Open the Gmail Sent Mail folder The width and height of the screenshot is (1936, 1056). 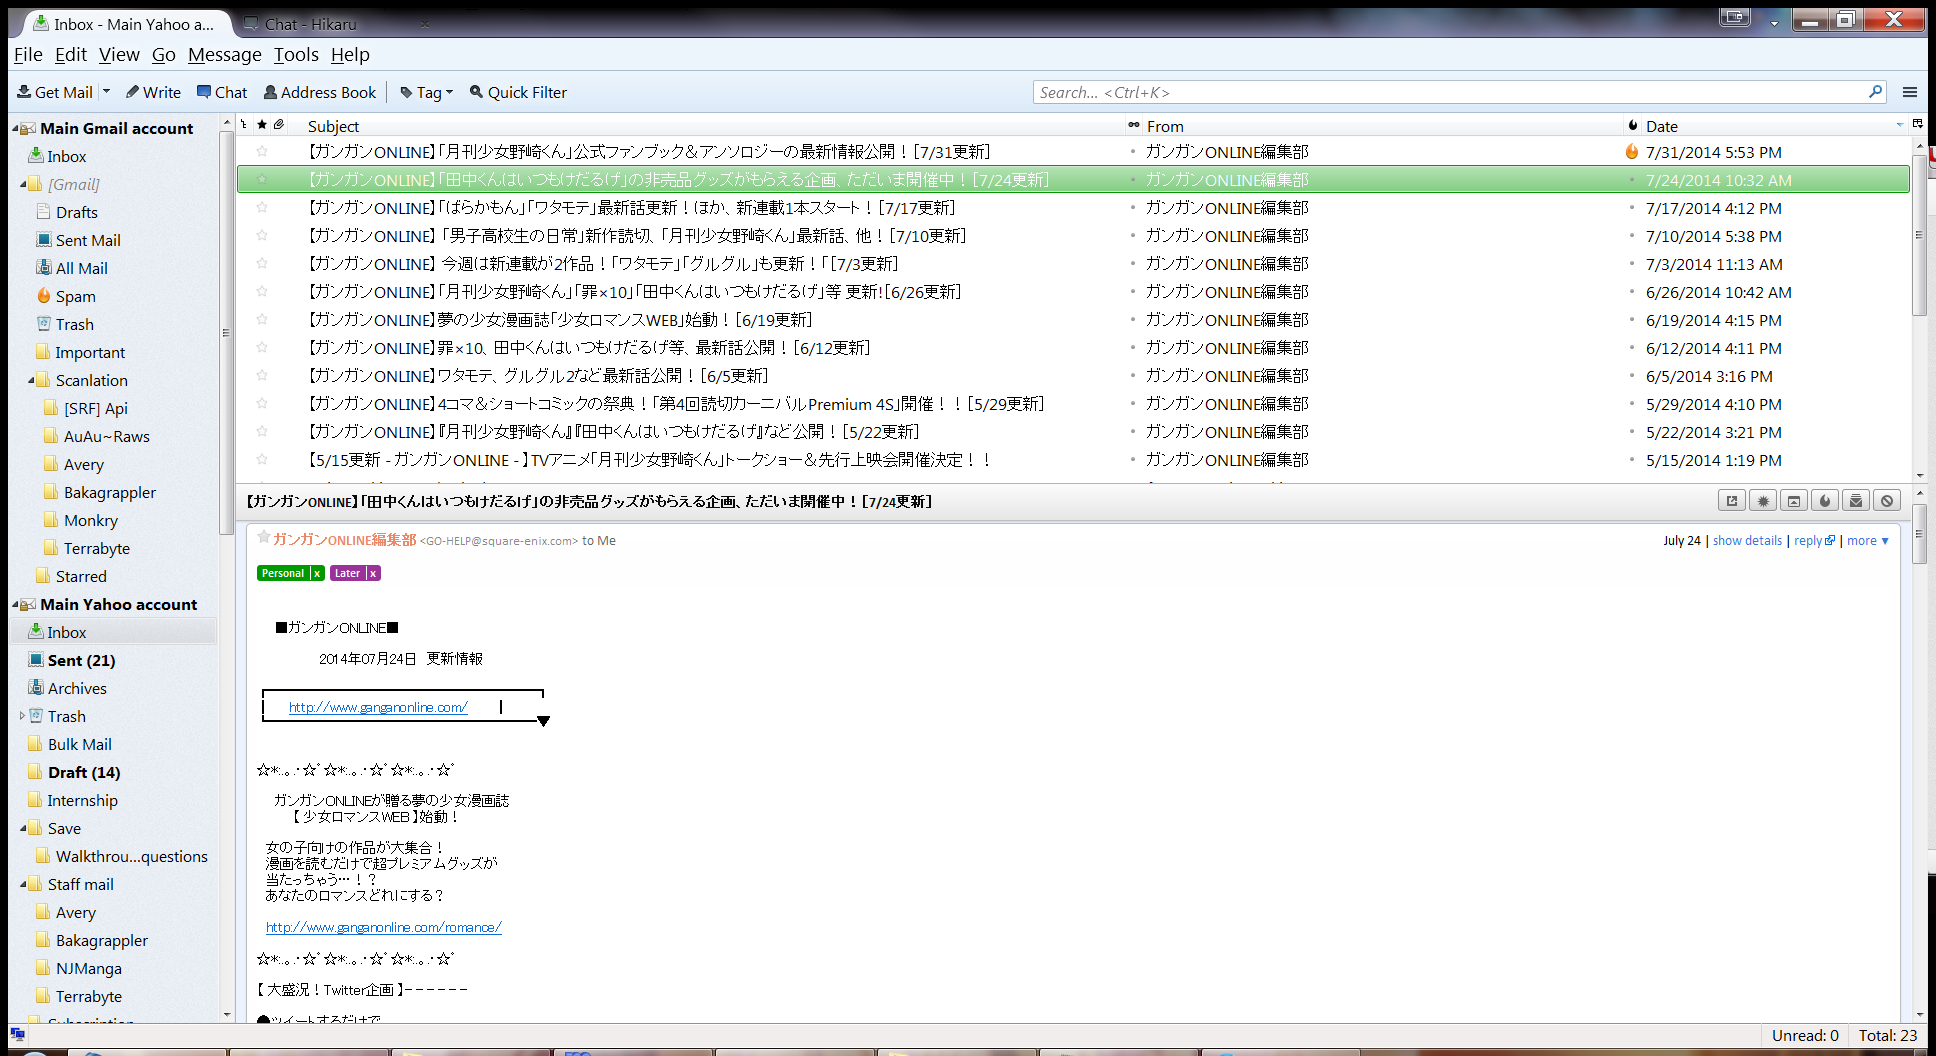coord(88,240)
